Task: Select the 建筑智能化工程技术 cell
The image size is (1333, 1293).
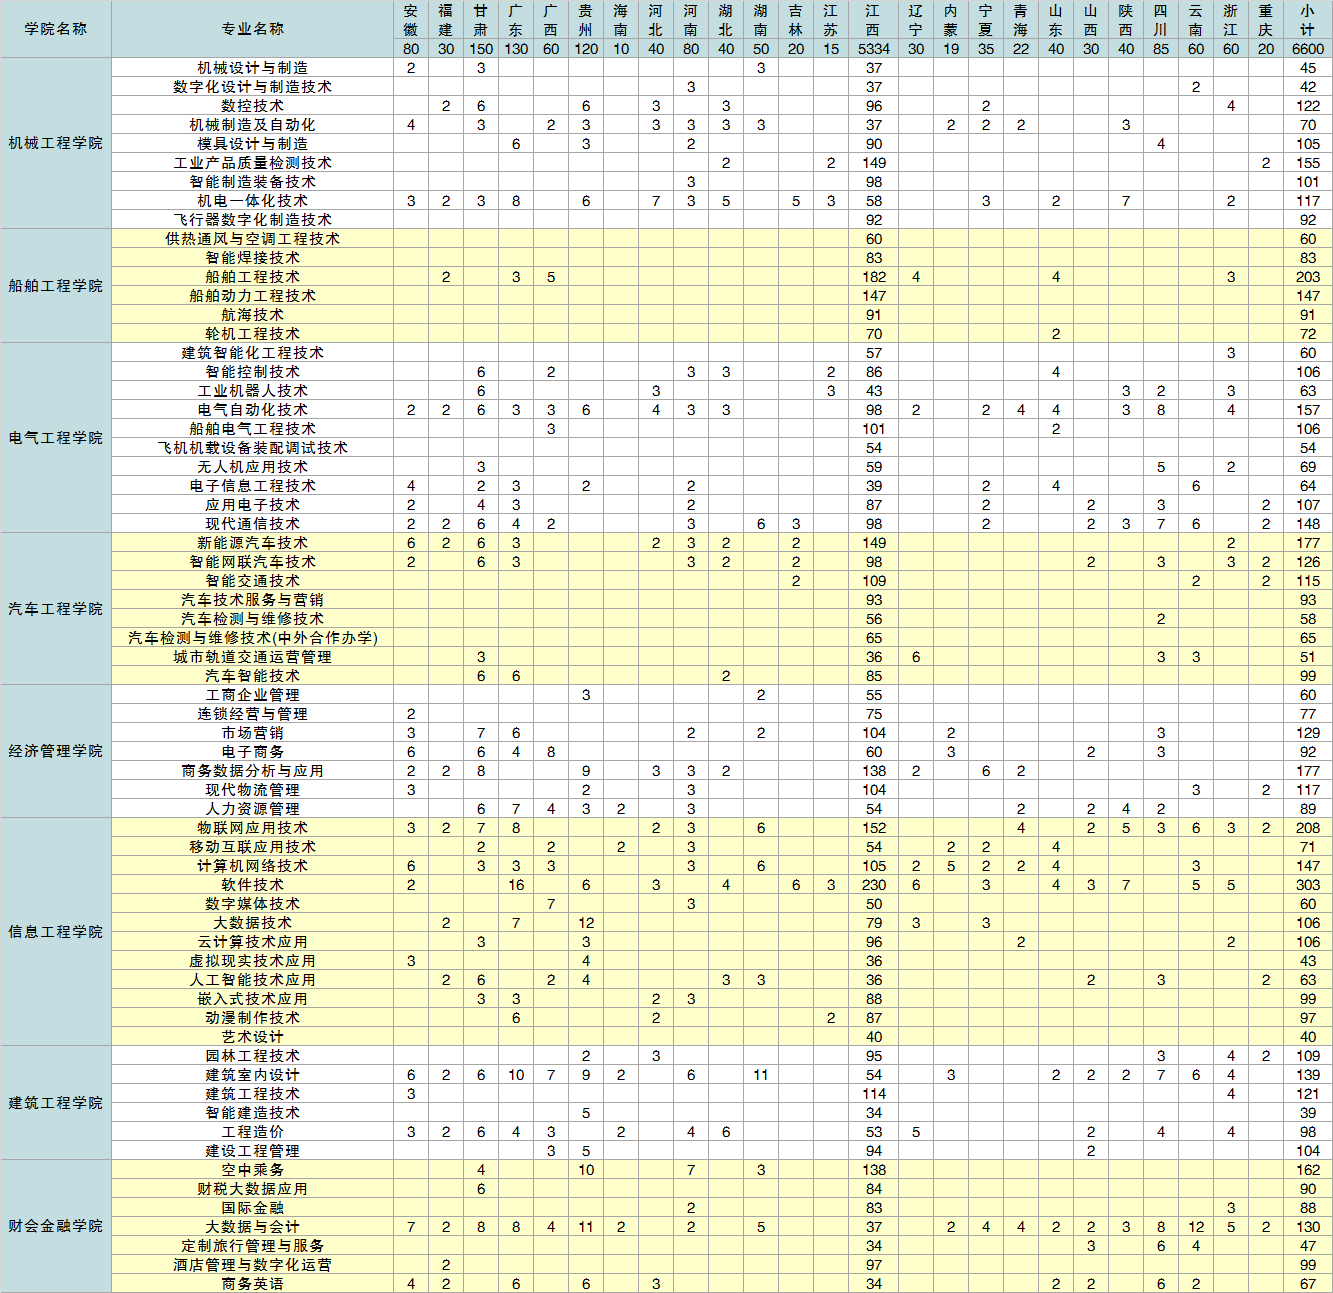Action: [x=253, y=353]
